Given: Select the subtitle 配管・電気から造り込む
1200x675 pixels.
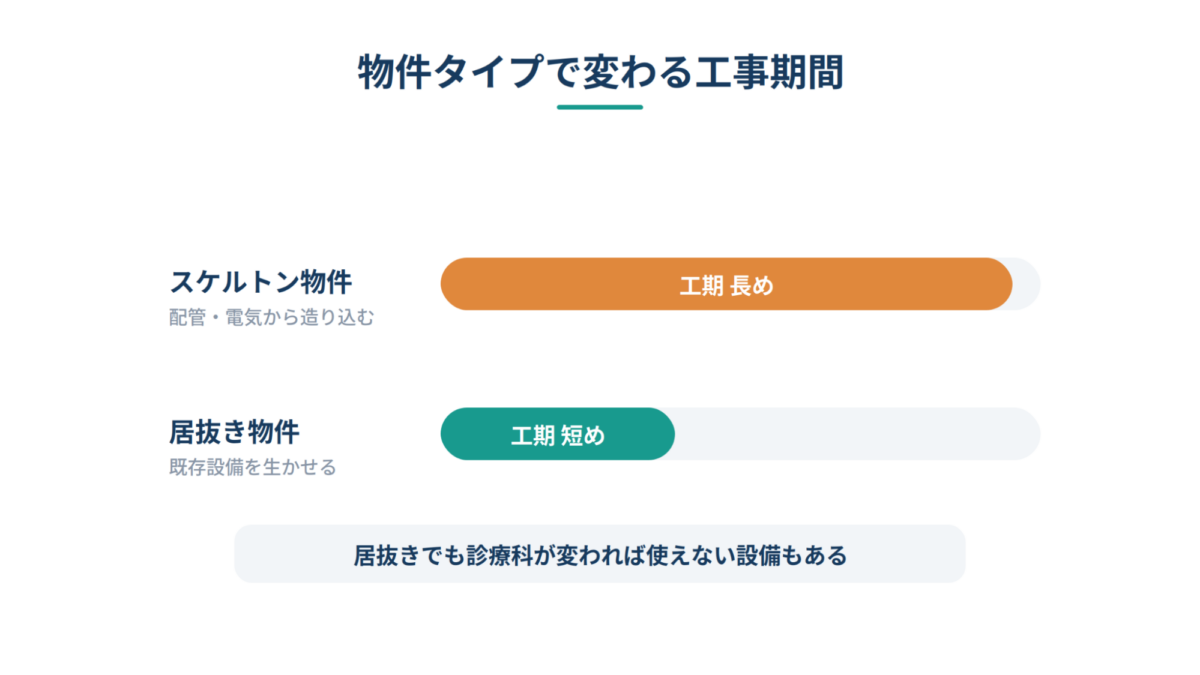Looking at the screenshot, I should click(x=272, y=319).
